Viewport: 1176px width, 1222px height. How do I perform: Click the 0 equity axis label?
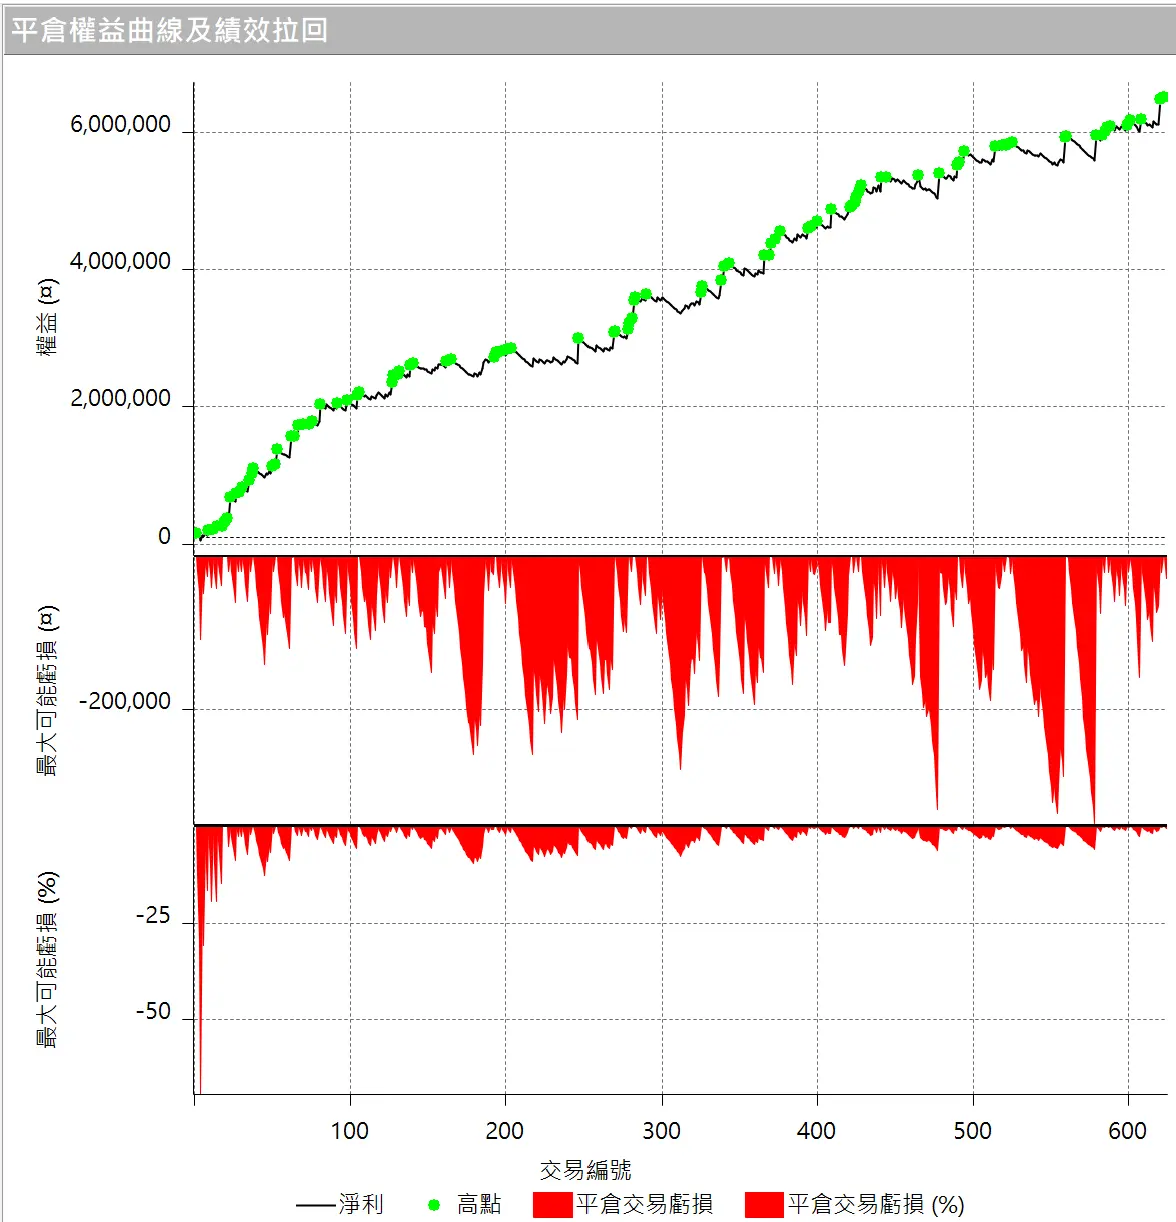[164, 537]
